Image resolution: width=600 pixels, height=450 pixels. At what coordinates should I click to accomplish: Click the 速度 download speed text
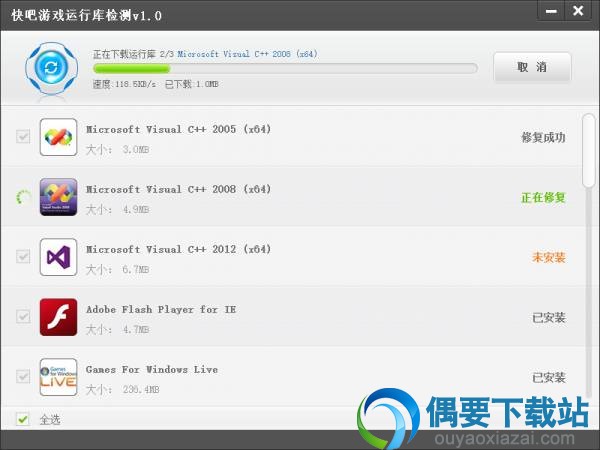click(x=124, y=84)
